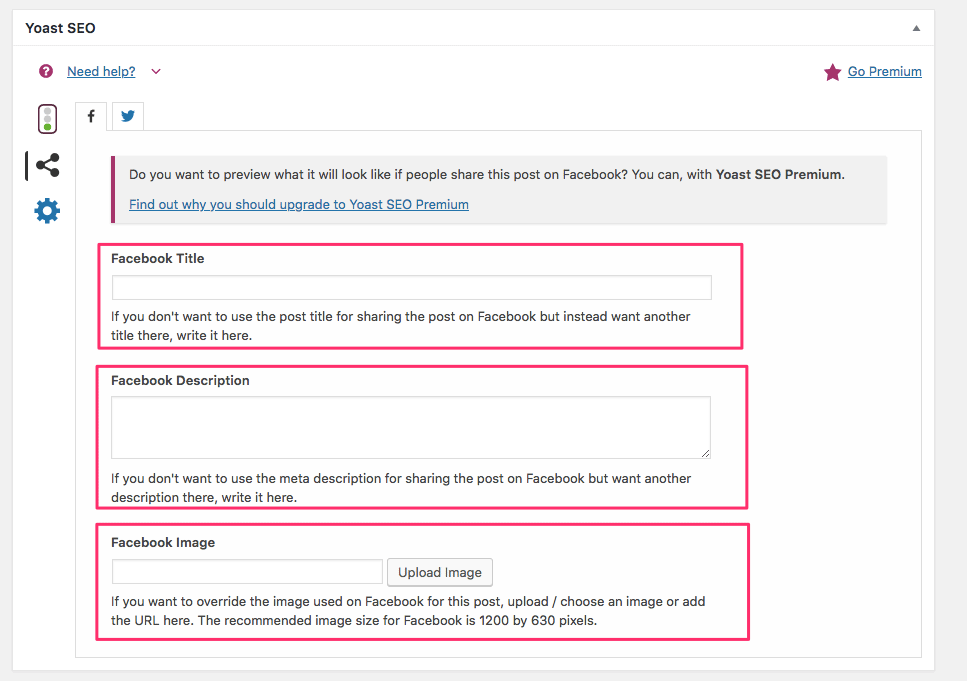Click the Go Premium star icon
Viewport: 967px width, 681px height.
pyautogui.click(x=833, y=72)
